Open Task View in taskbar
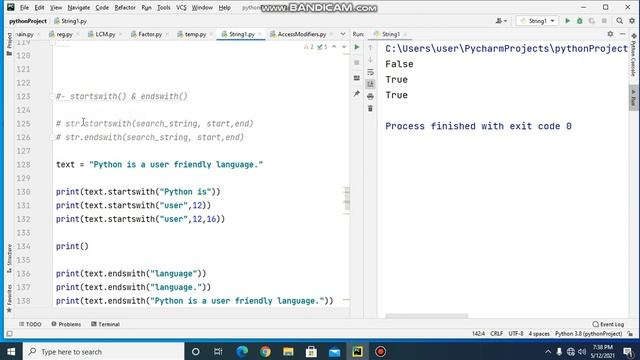640x360 pixels. [218, 351]
